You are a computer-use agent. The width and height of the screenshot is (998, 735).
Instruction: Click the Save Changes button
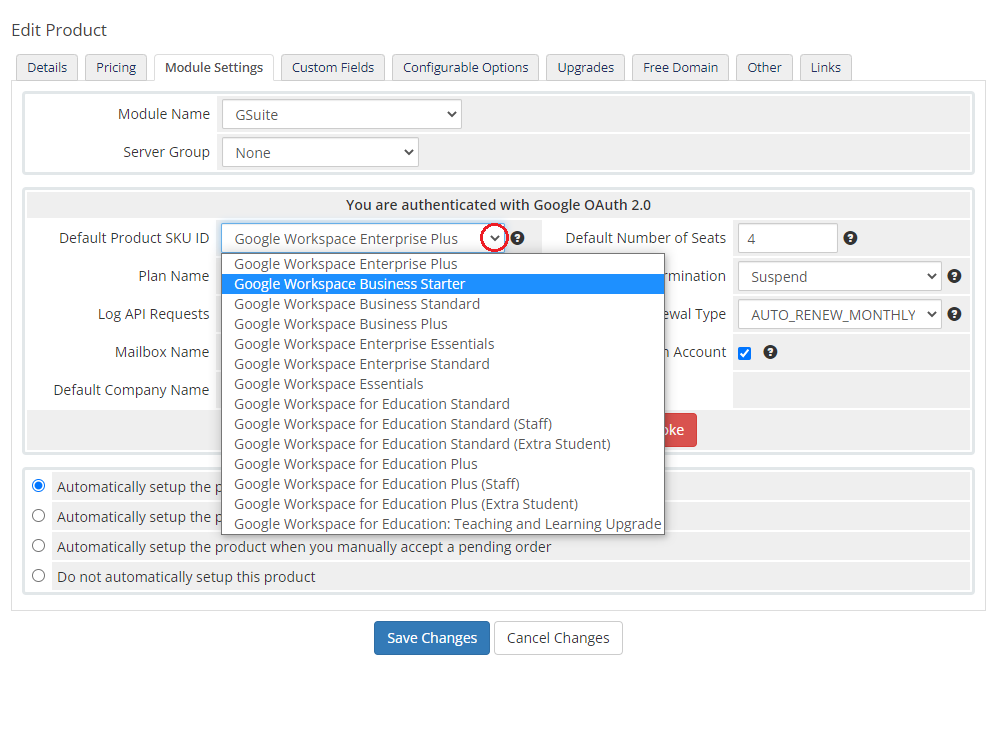click(432, 638)
